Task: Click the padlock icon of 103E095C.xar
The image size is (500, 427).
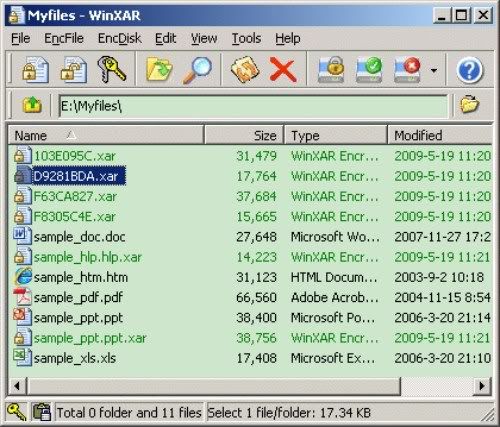Action: [22, 155]
